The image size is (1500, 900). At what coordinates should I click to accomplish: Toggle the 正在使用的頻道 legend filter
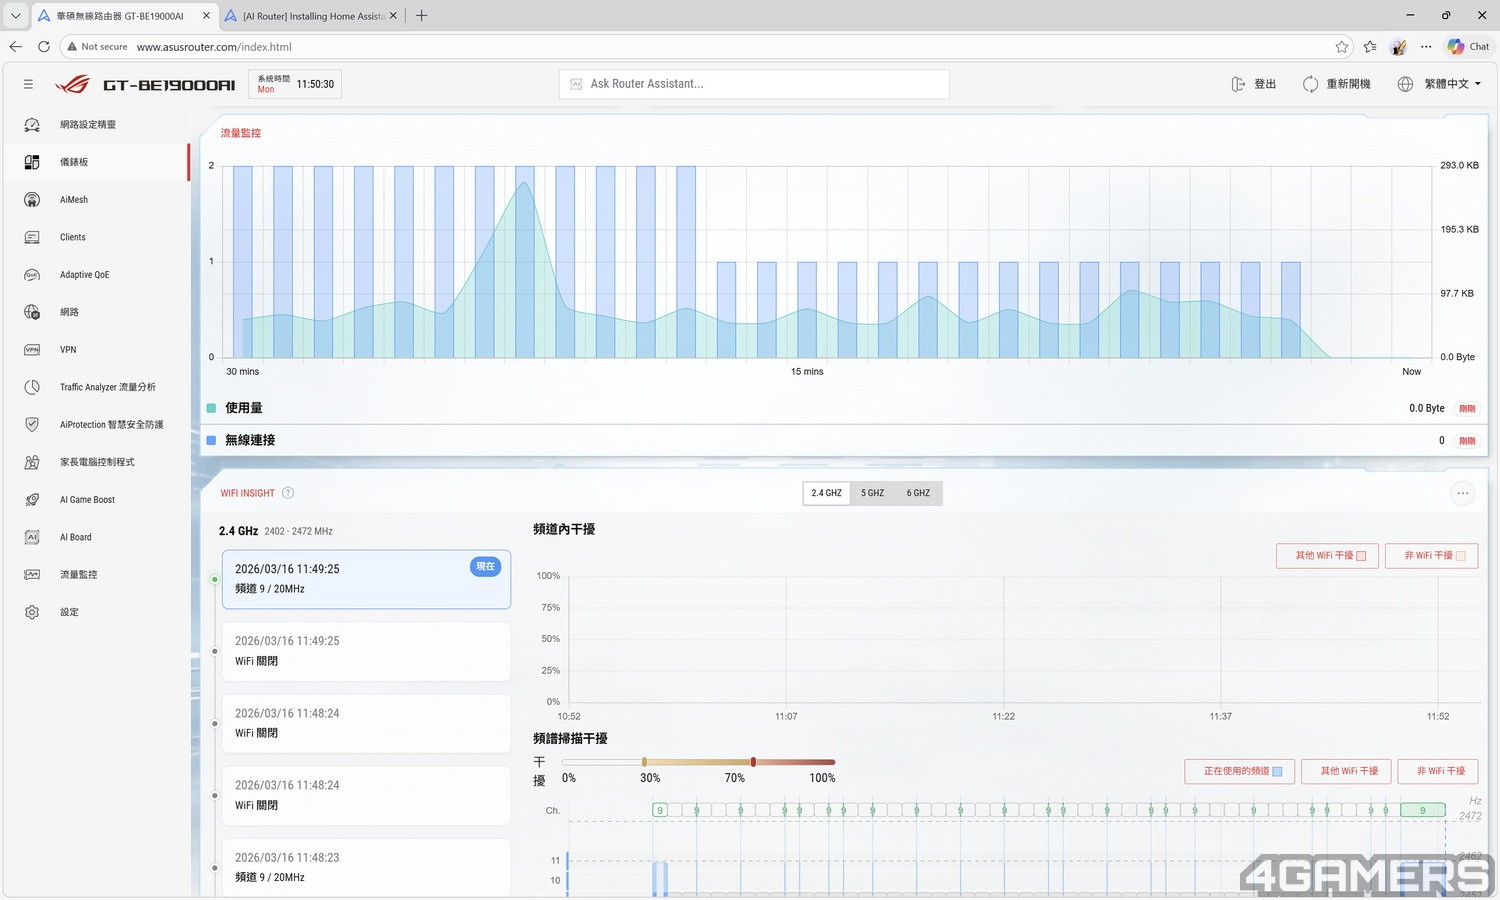pos(1240,771)
